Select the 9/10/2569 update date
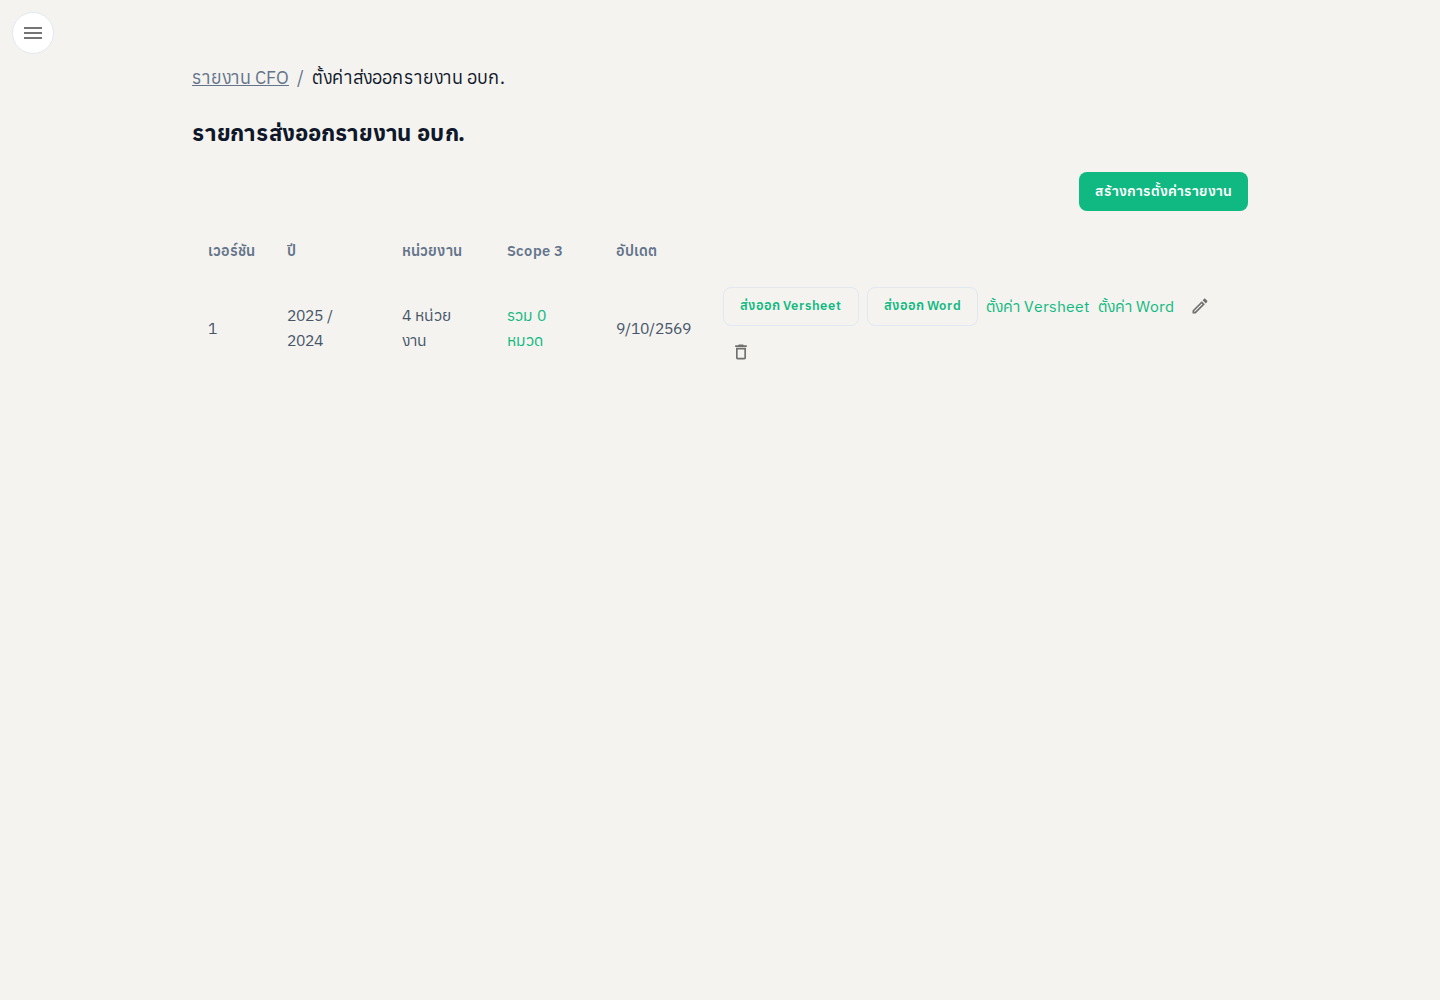Viewport: 1440px width, 1000px height. click(x=654, y=329)
